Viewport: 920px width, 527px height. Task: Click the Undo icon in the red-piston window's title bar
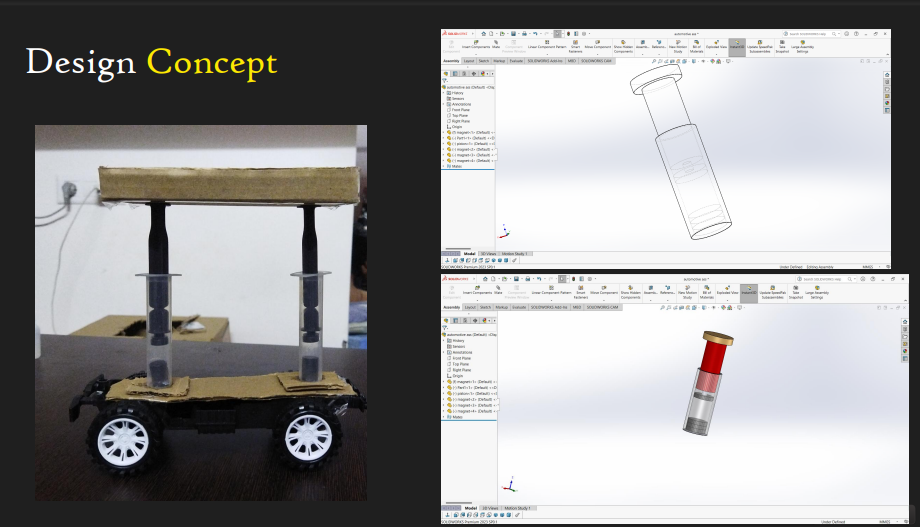pyautogui.click(x=539, y=279)
